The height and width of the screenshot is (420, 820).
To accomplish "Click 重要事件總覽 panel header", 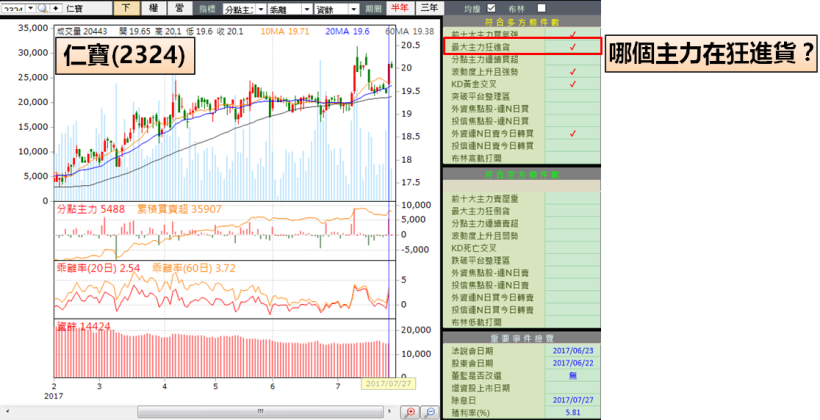I will (521, 338).
